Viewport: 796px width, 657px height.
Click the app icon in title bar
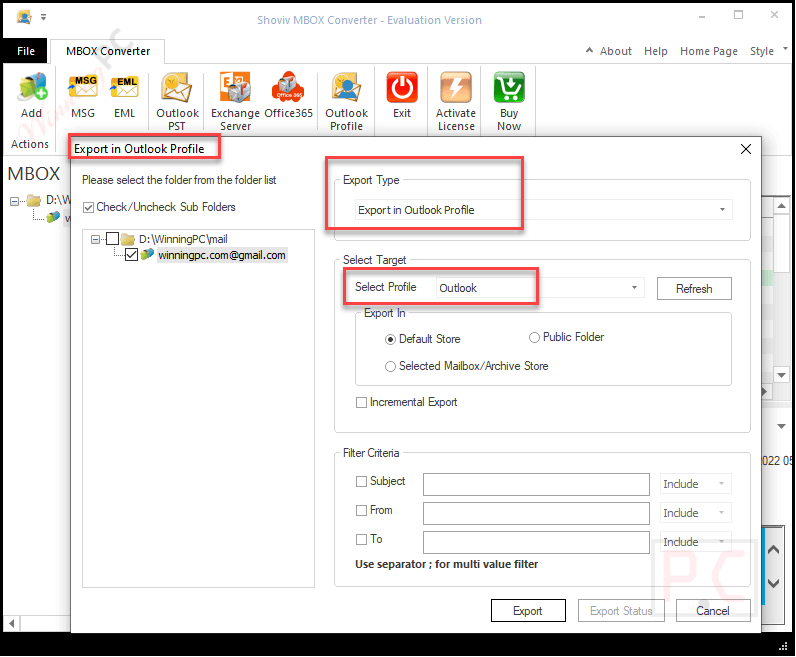(x=24, y=17)
